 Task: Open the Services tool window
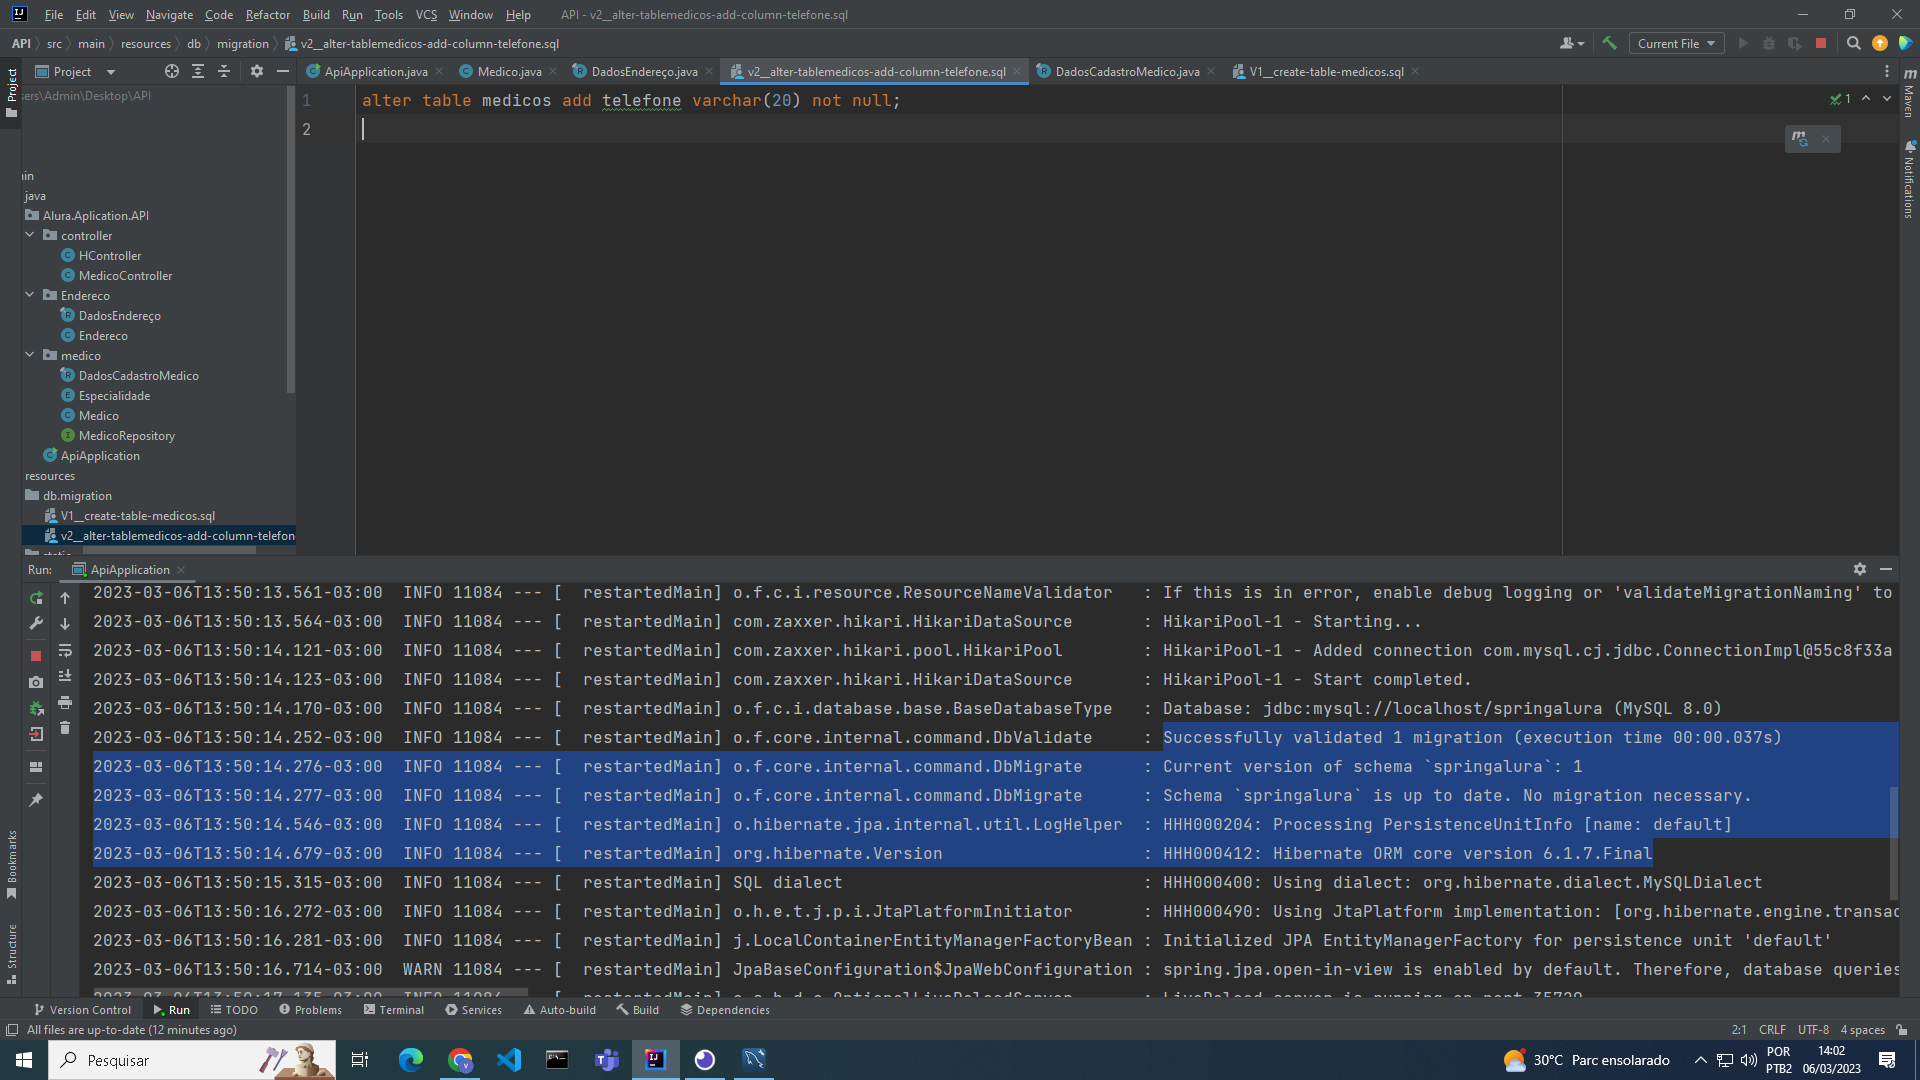[473, 1010]
